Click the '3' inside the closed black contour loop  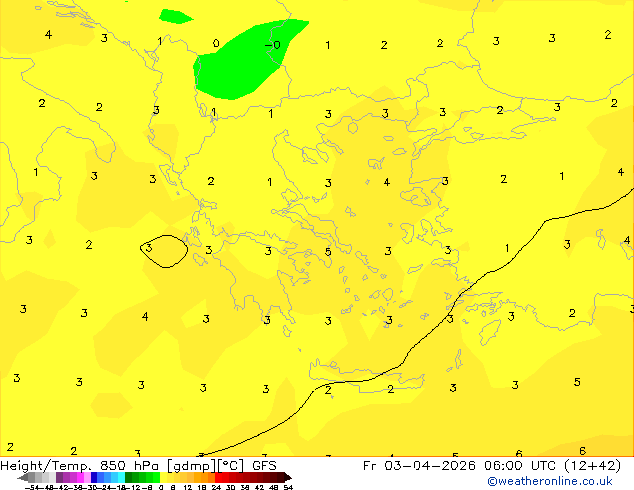click(149, 247)
